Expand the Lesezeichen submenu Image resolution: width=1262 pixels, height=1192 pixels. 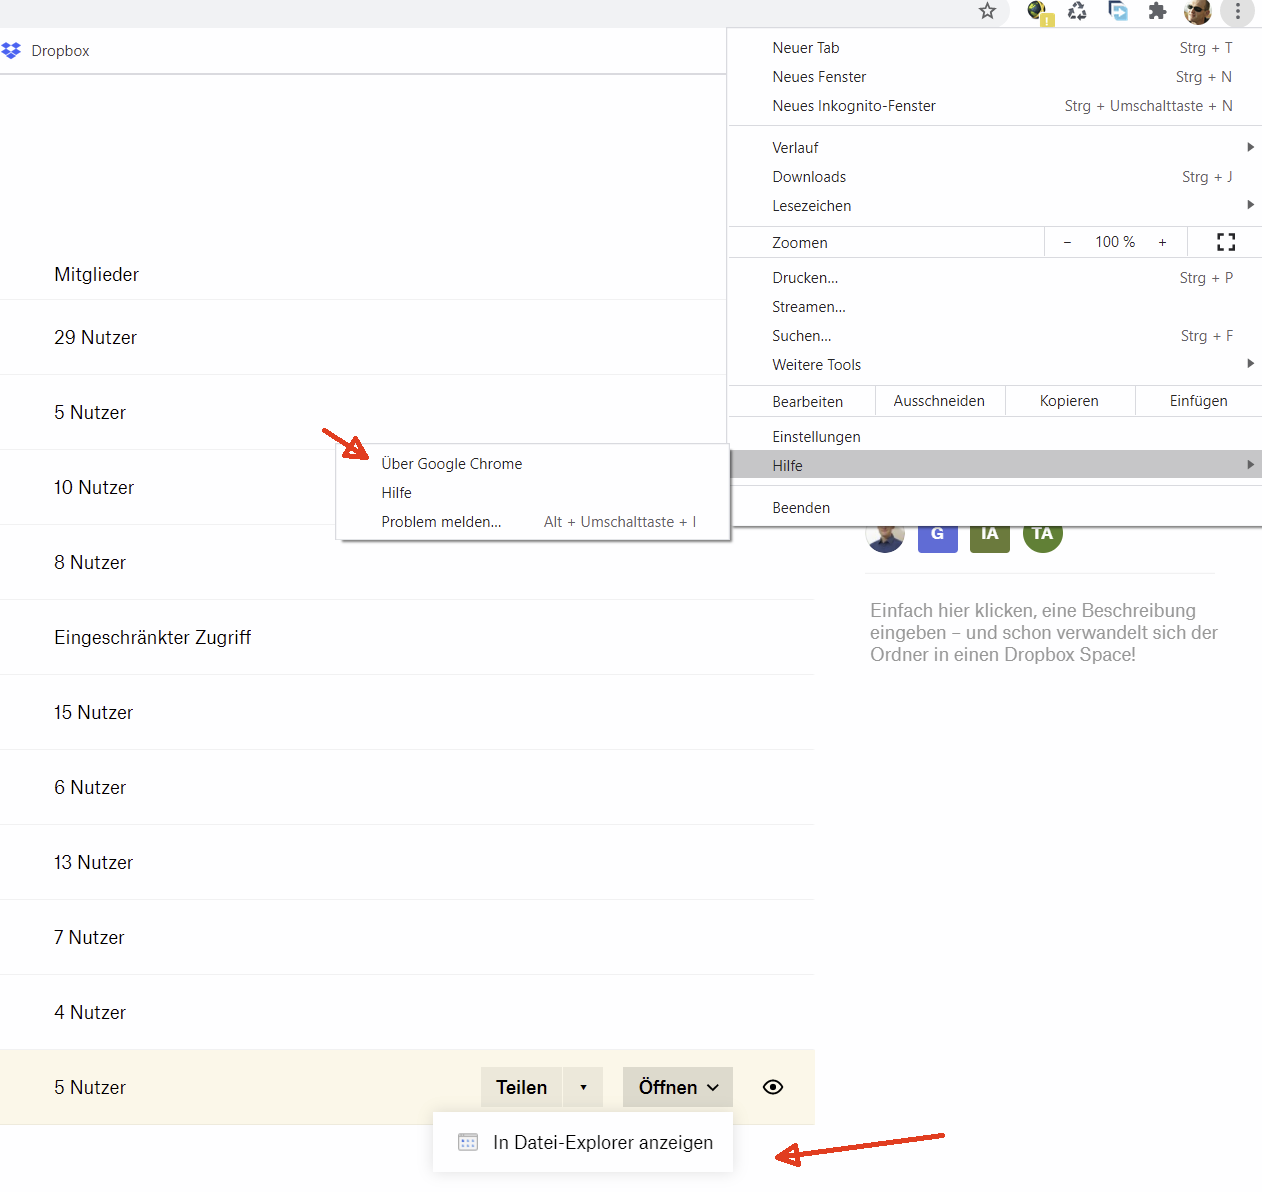(995, 206)
